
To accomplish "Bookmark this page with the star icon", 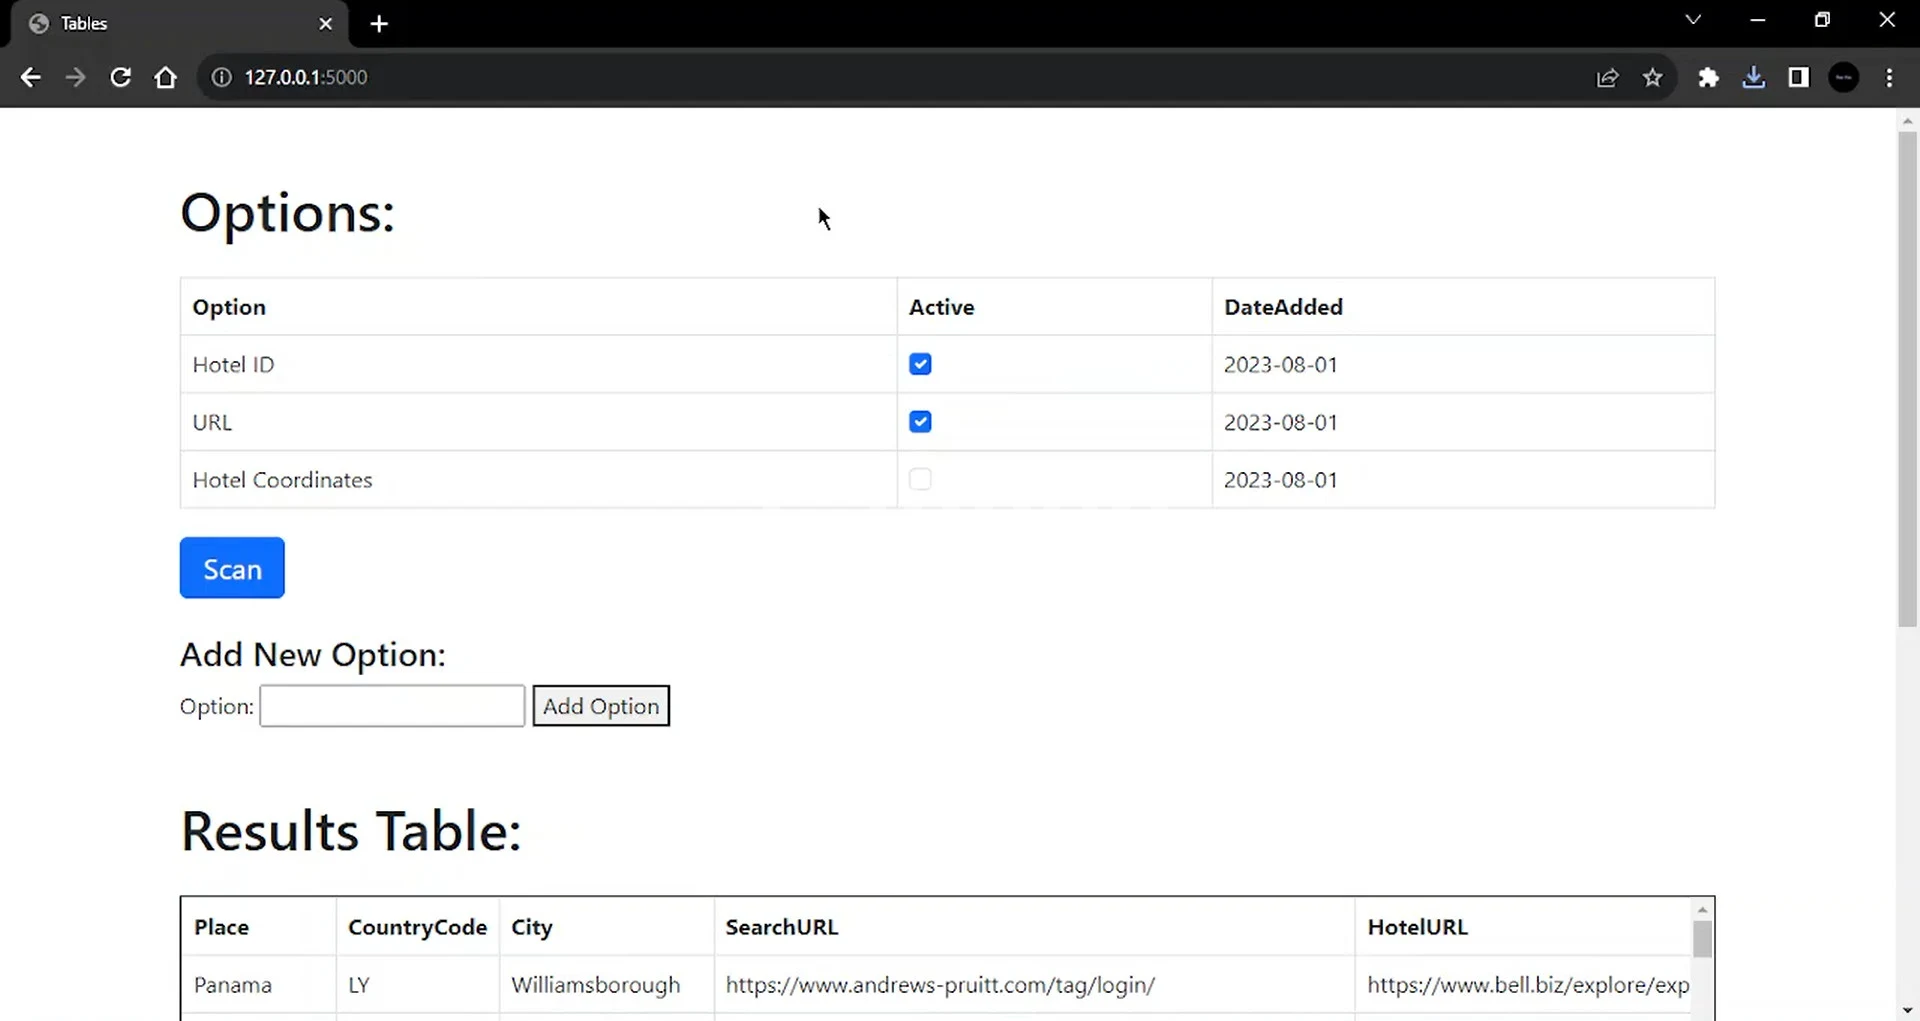I will (x=1652, y=77).
